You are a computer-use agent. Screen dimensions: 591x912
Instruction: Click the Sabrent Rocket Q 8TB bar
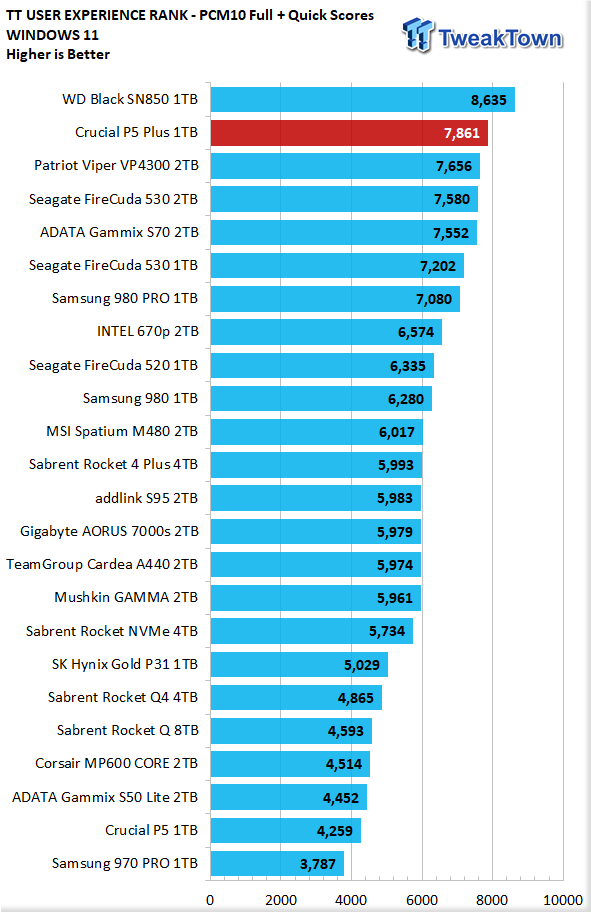tap(291, 731)
